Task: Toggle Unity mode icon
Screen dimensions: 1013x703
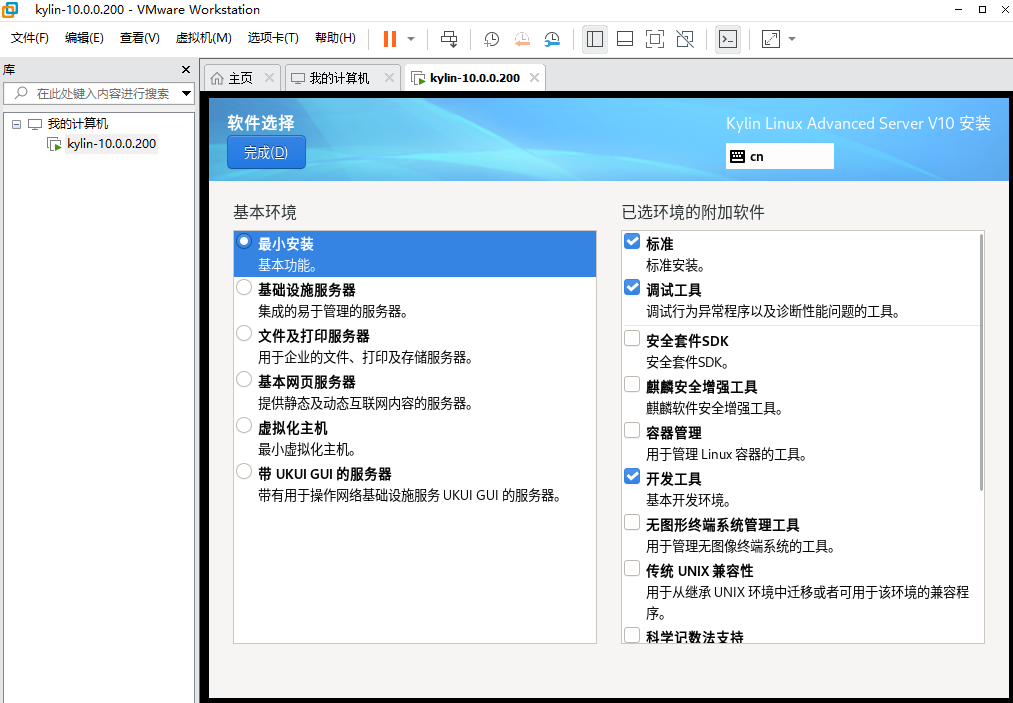Action: (x=685, y=39)
